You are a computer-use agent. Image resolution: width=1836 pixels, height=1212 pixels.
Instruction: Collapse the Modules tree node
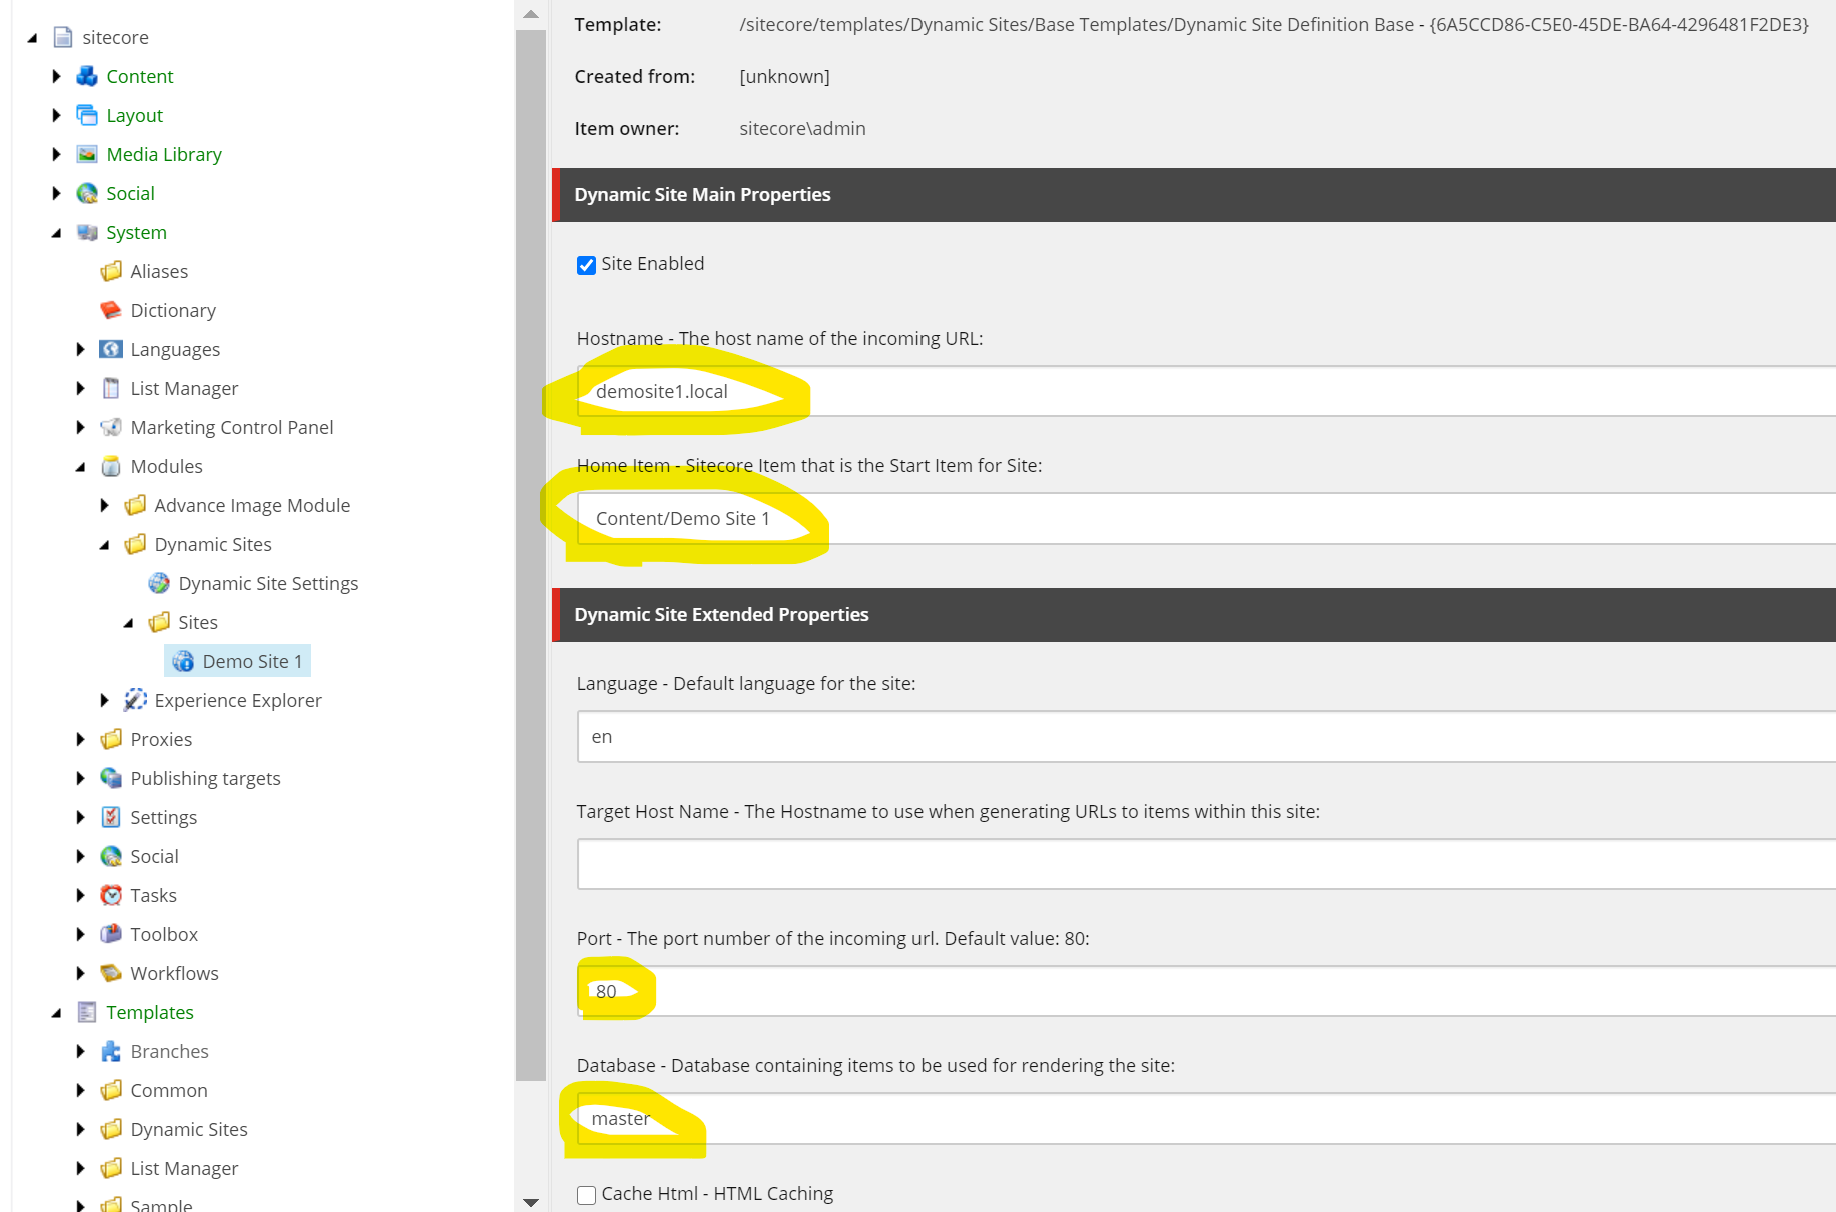80,467
